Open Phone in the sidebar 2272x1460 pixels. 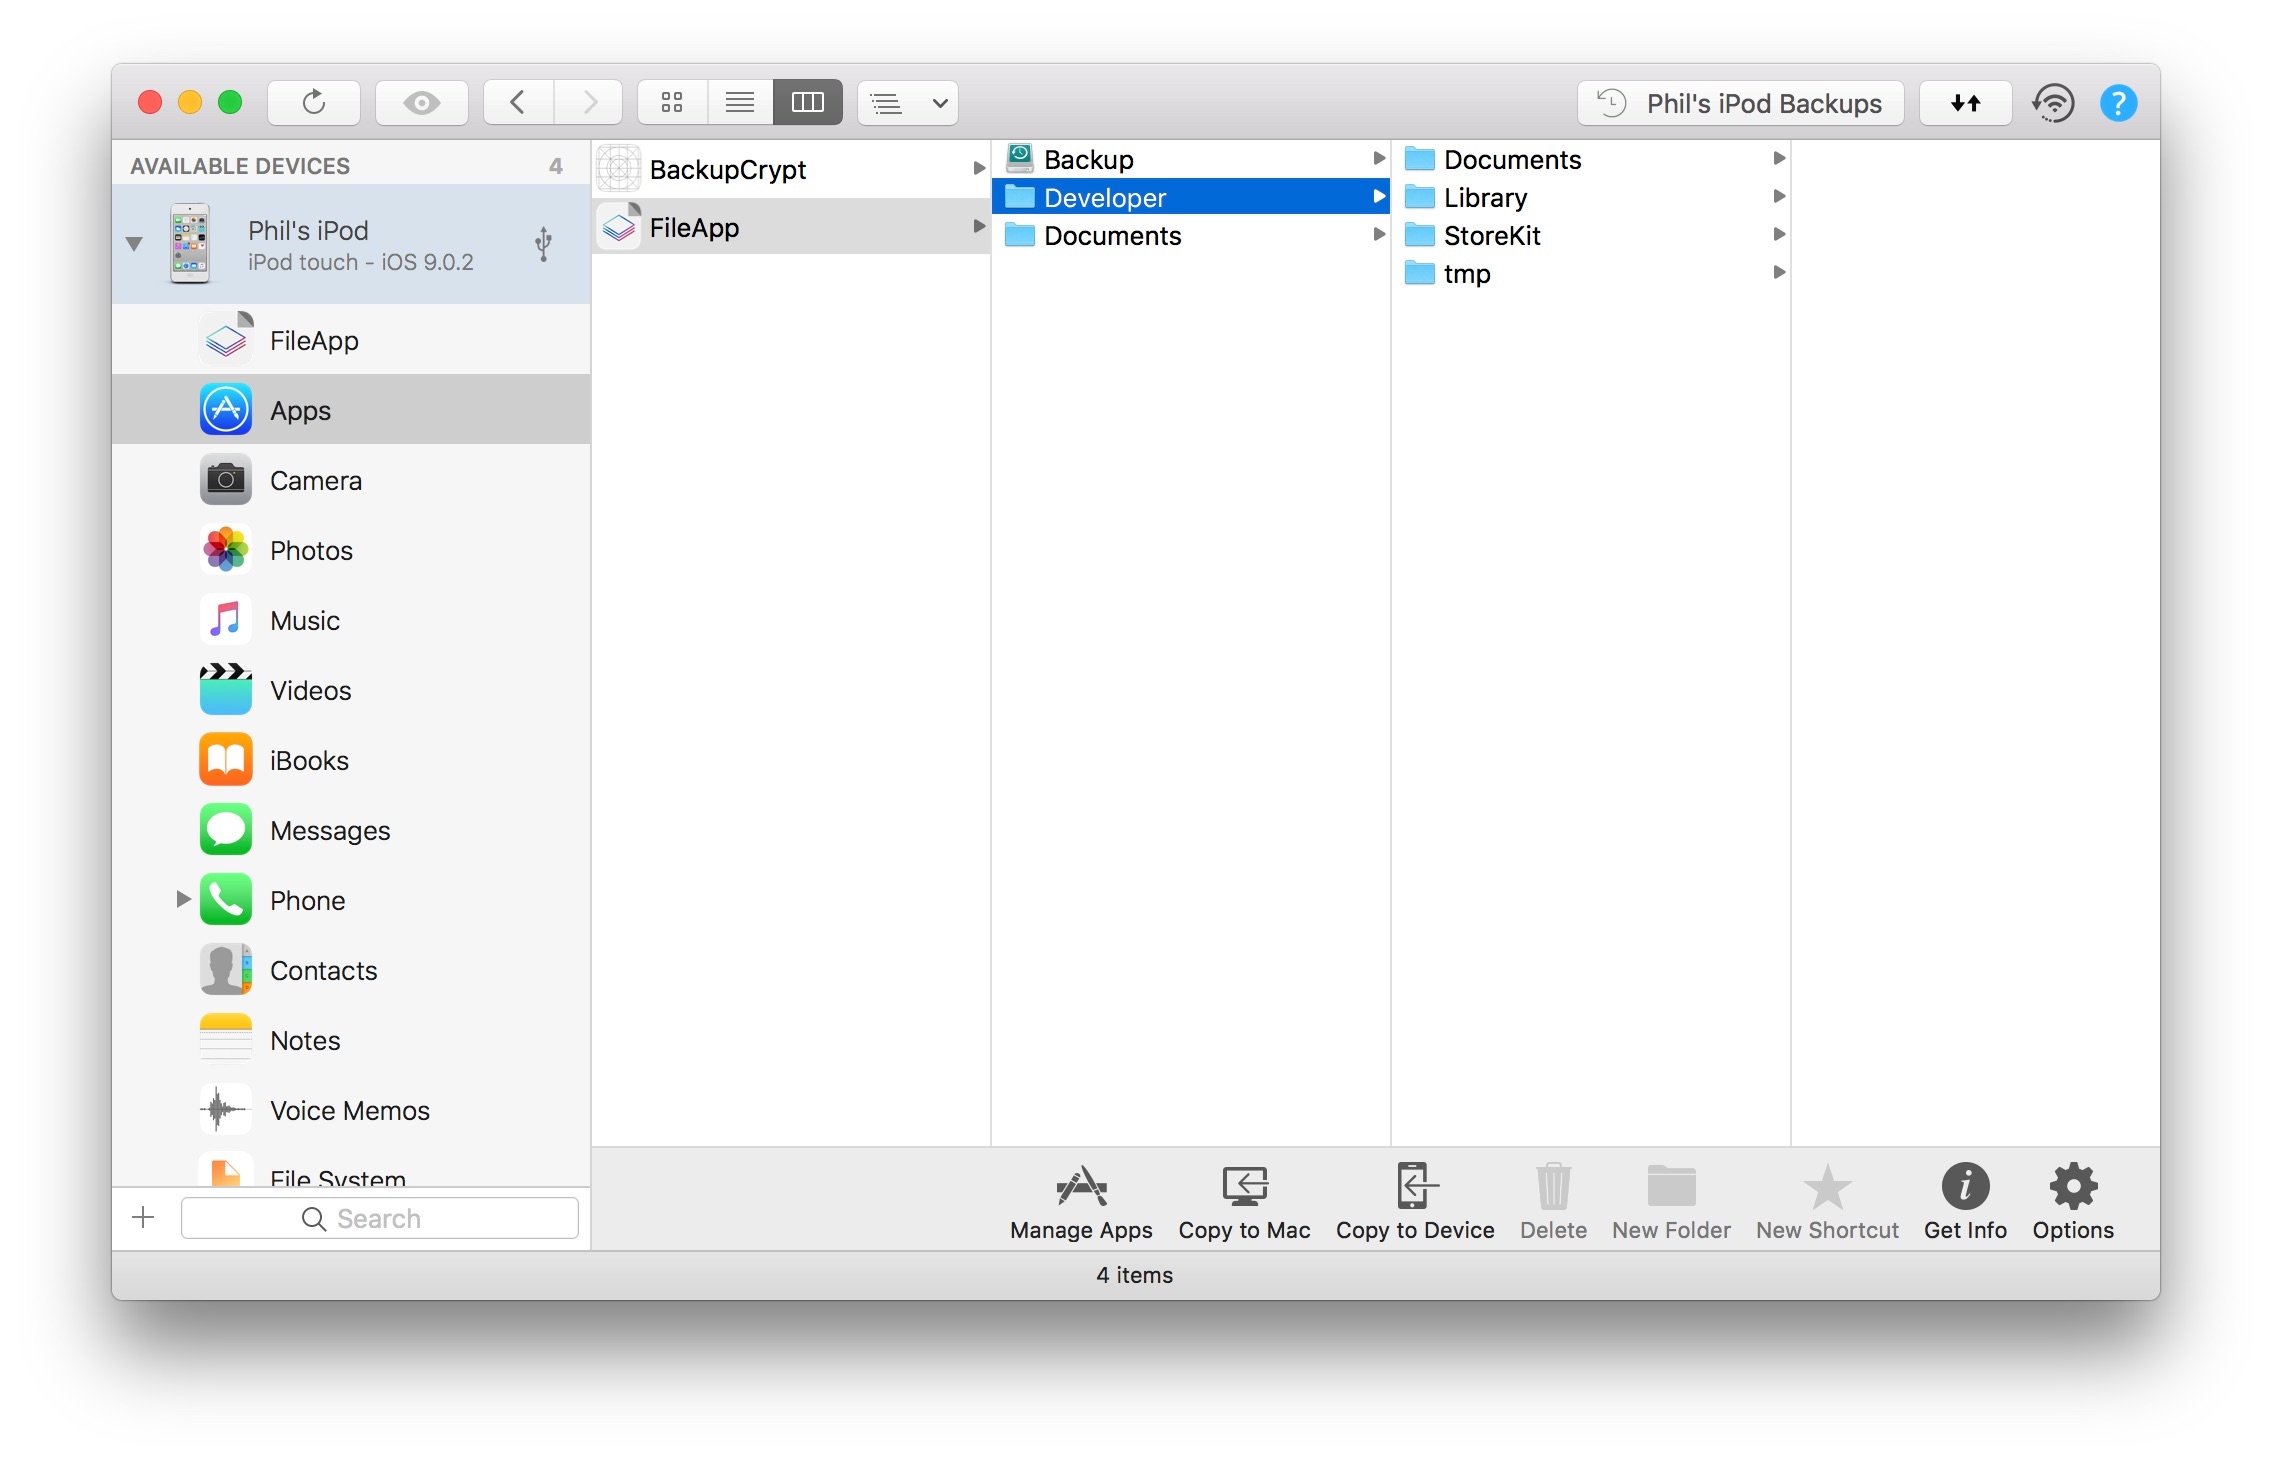coord(351,900)
